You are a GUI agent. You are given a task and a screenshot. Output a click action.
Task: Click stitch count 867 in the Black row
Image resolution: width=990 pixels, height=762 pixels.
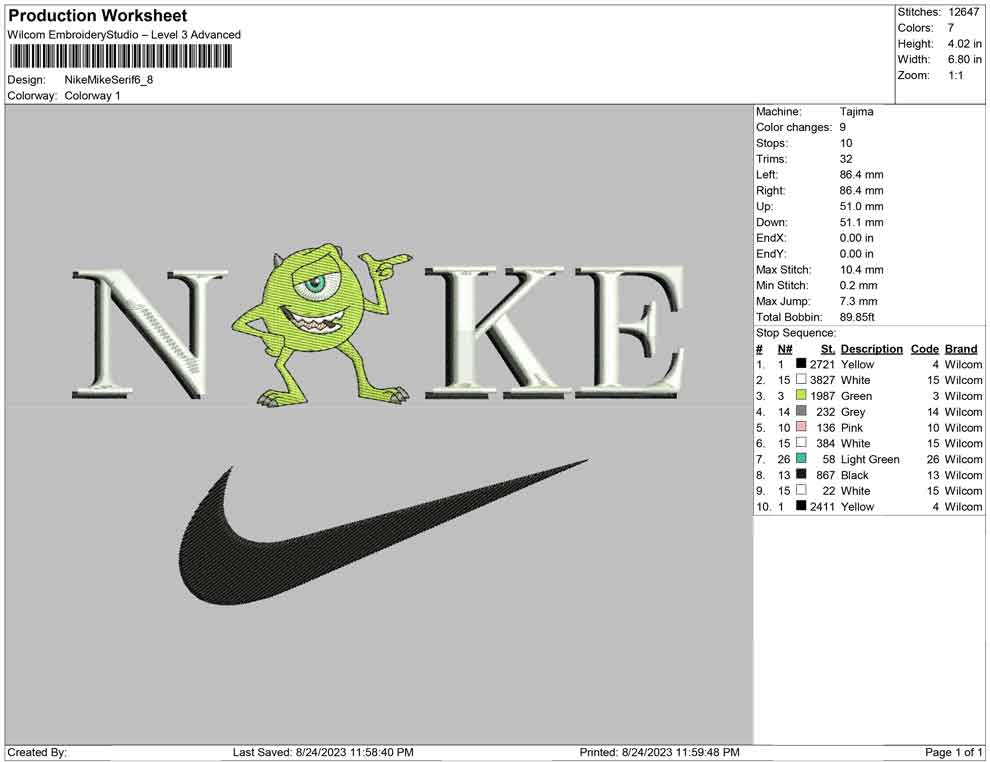tap(825, 475)
